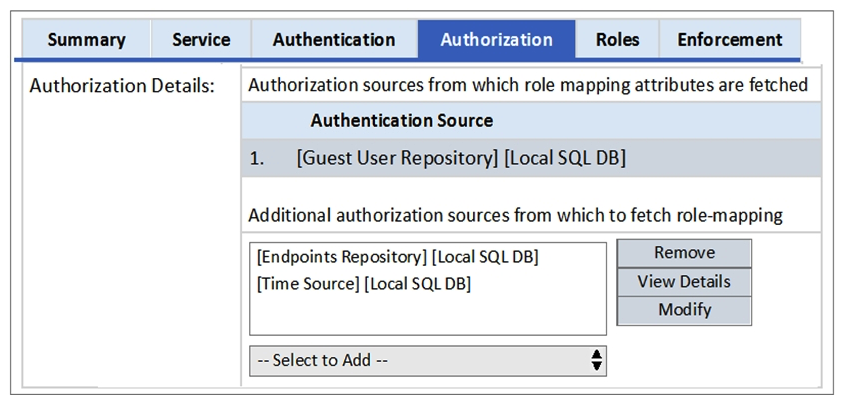This screenshot has width=843, height=404.
Task: Select the Time Source list entry
Action: pos(364,284)
